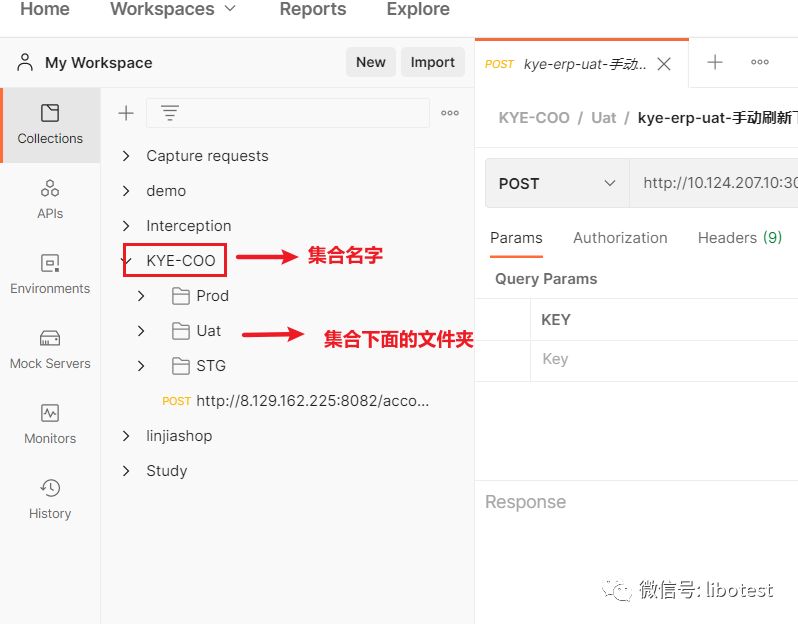Screen dimensions: 798x624
Task: Click My Workspace user icon
Action: (x=25, y=62)
